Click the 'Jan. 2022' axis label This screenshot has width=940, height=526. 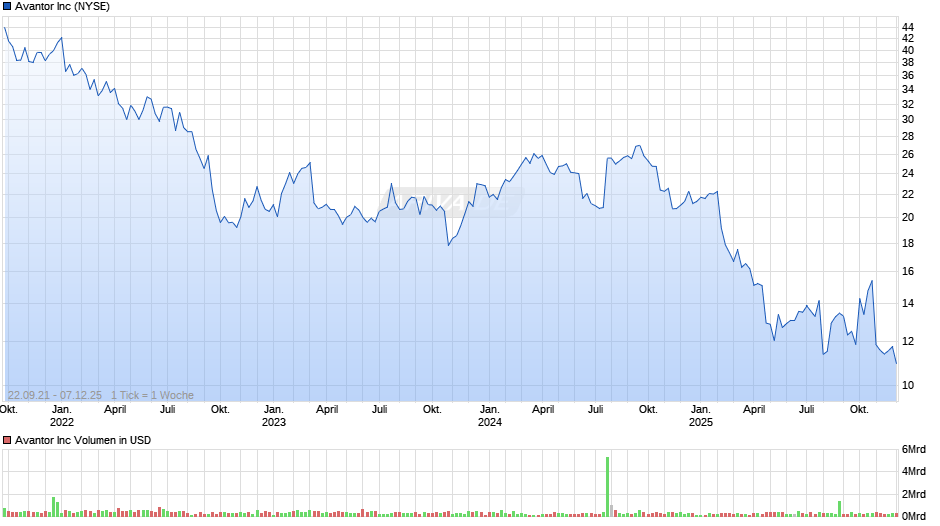pos(62,416)
